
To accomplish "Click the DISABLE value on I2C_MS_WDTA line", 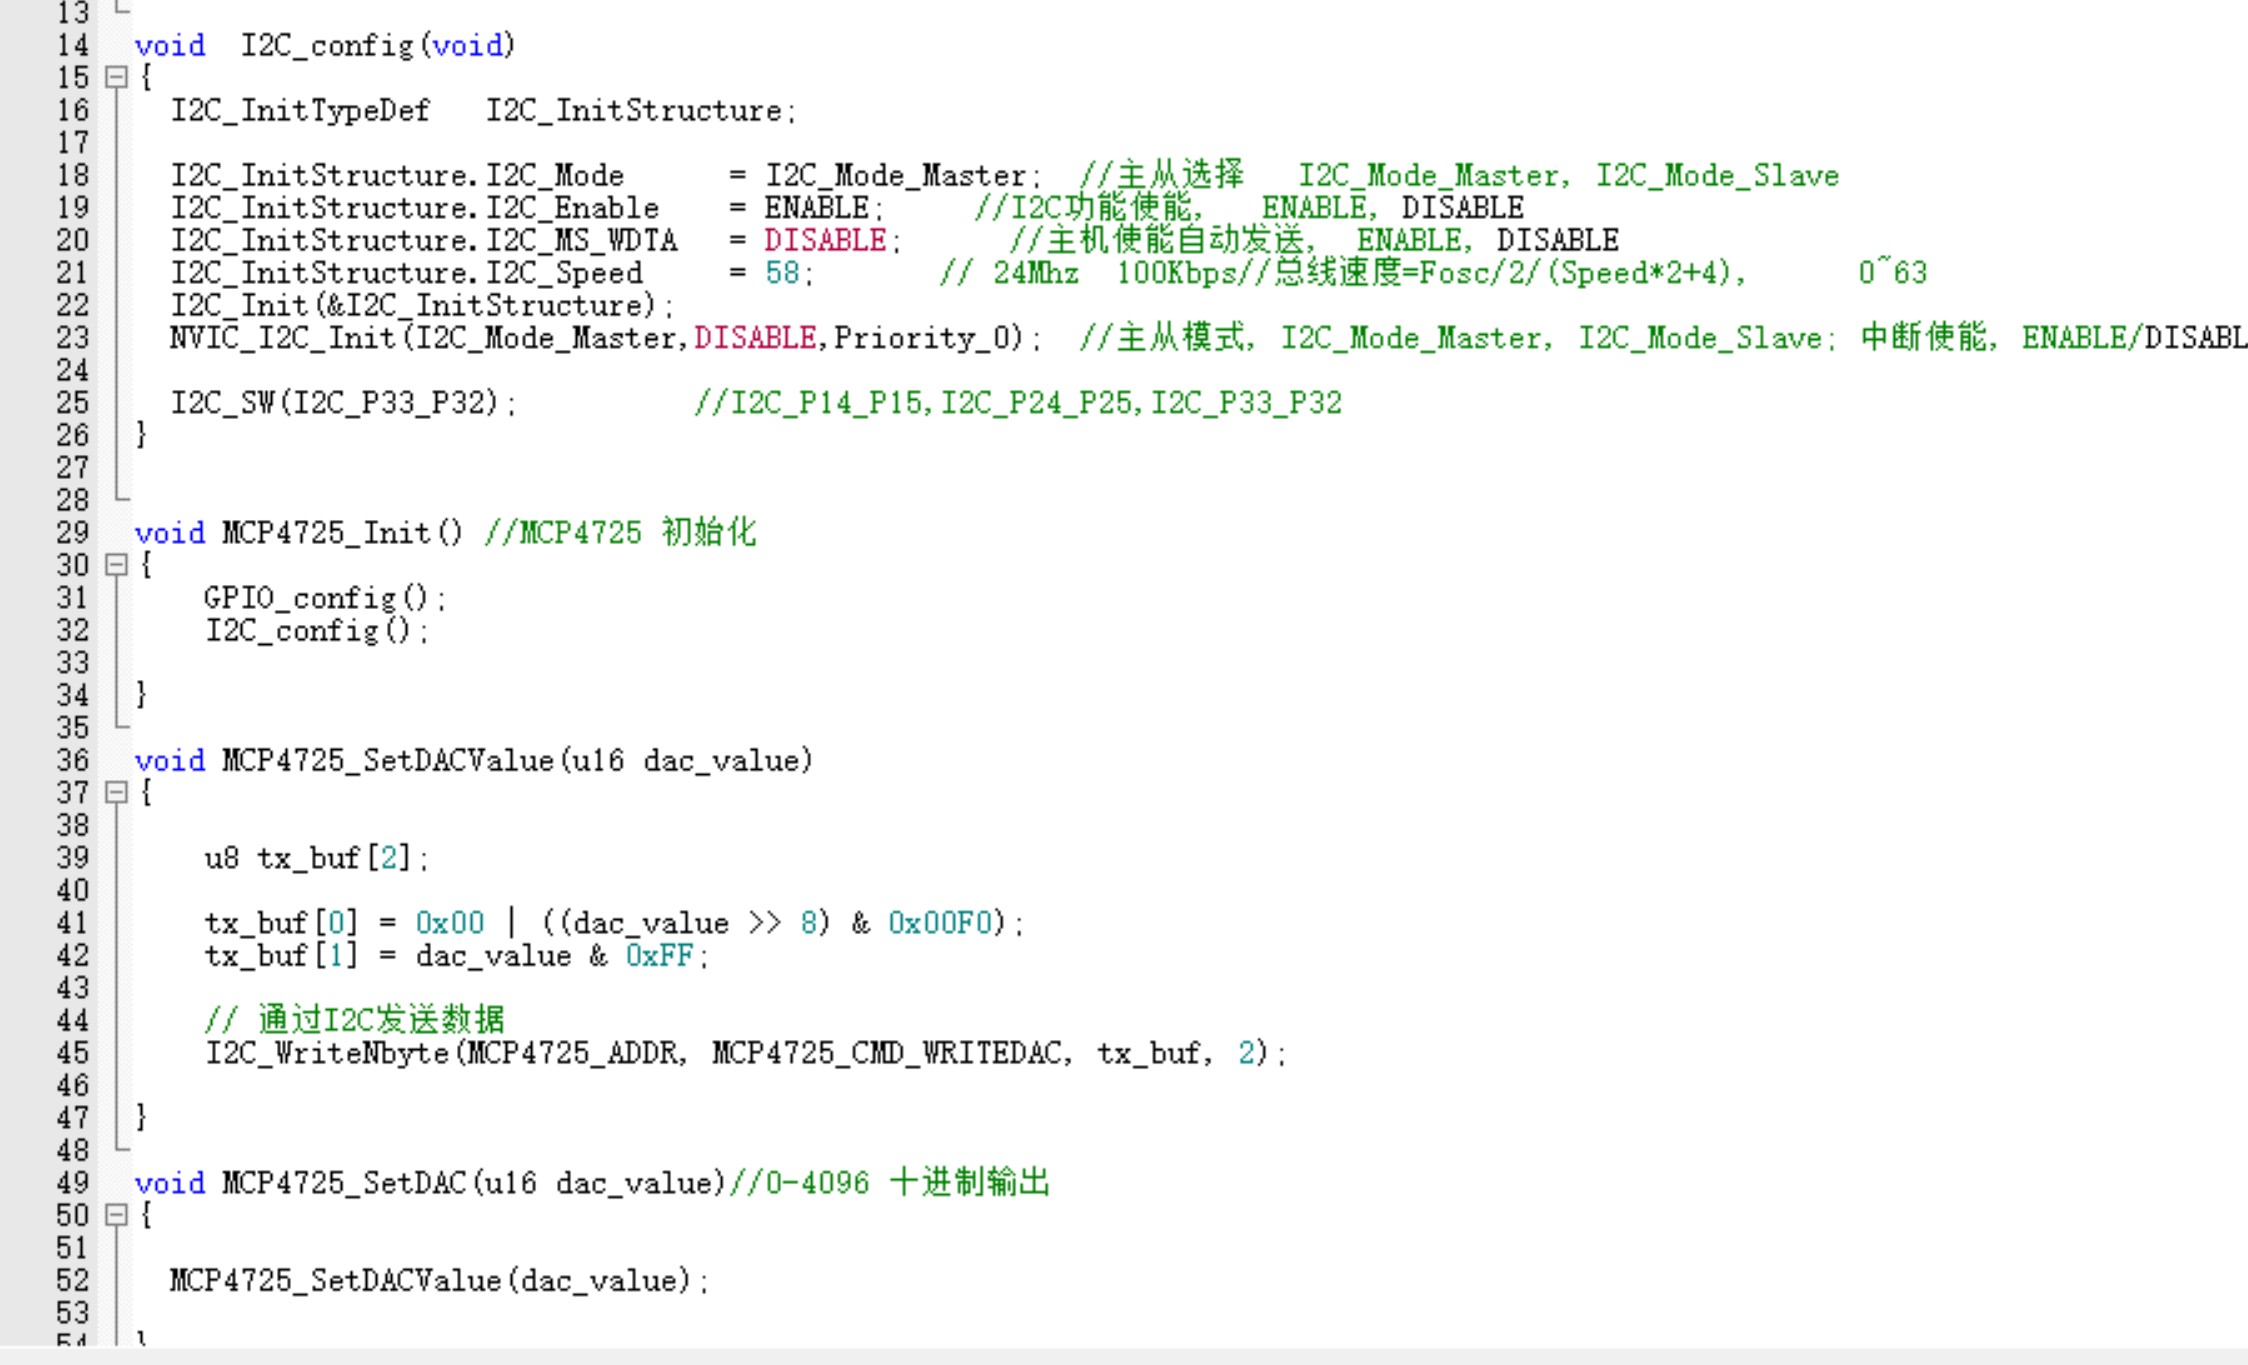I will (825, 240).
